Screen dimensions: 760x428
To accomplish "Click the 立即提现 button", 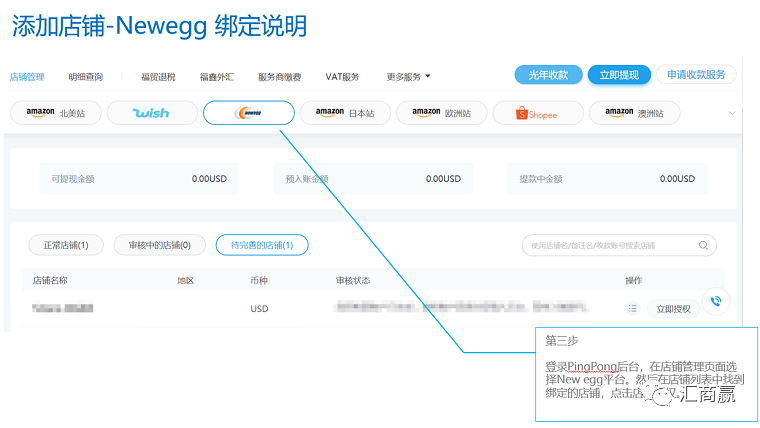I will click(x=619, y=75).
